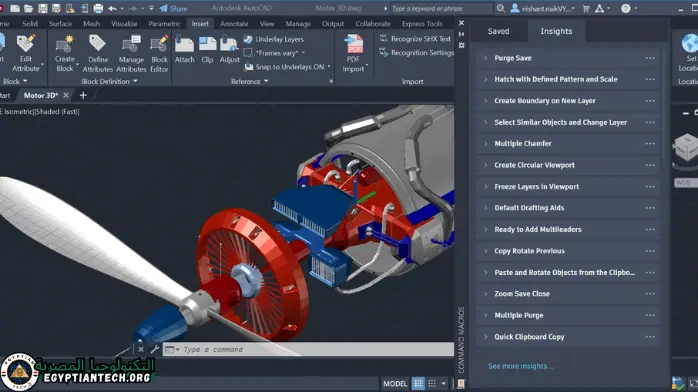Switch to the Saved tab

coord(498,31)
